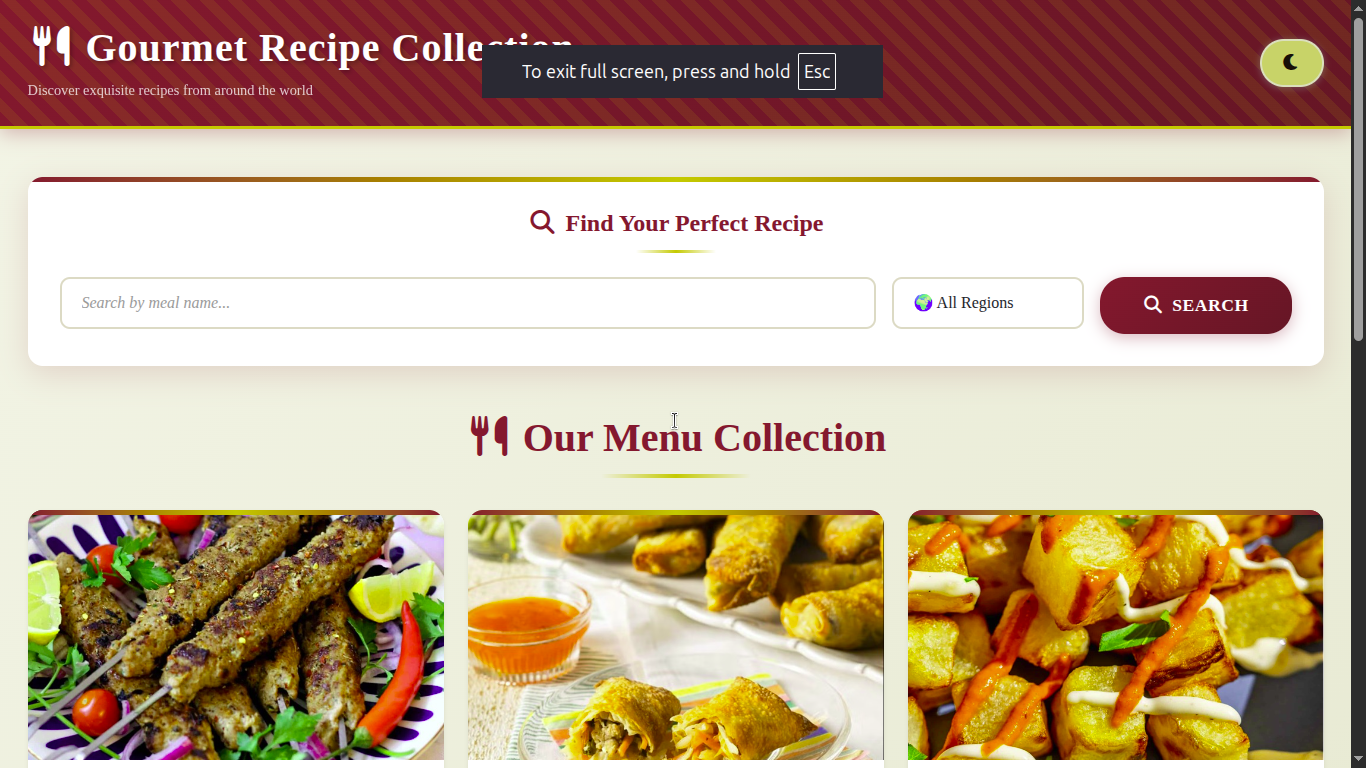Click the fork and knife logo in header
1366x768 pixels.
click(51, 47)
